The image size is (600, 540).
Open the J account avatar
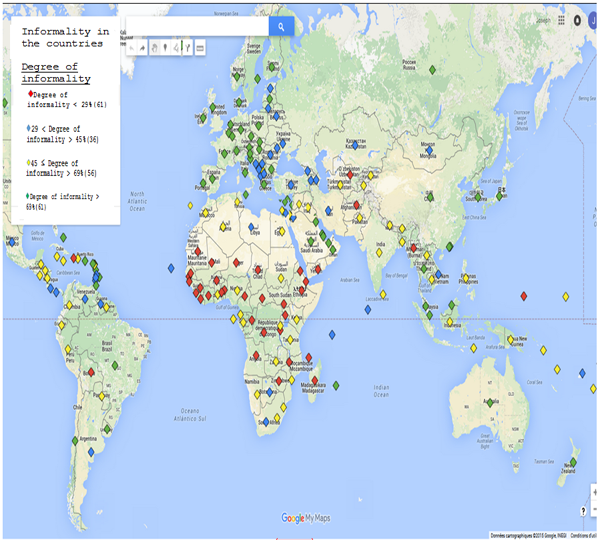[592, 21]
